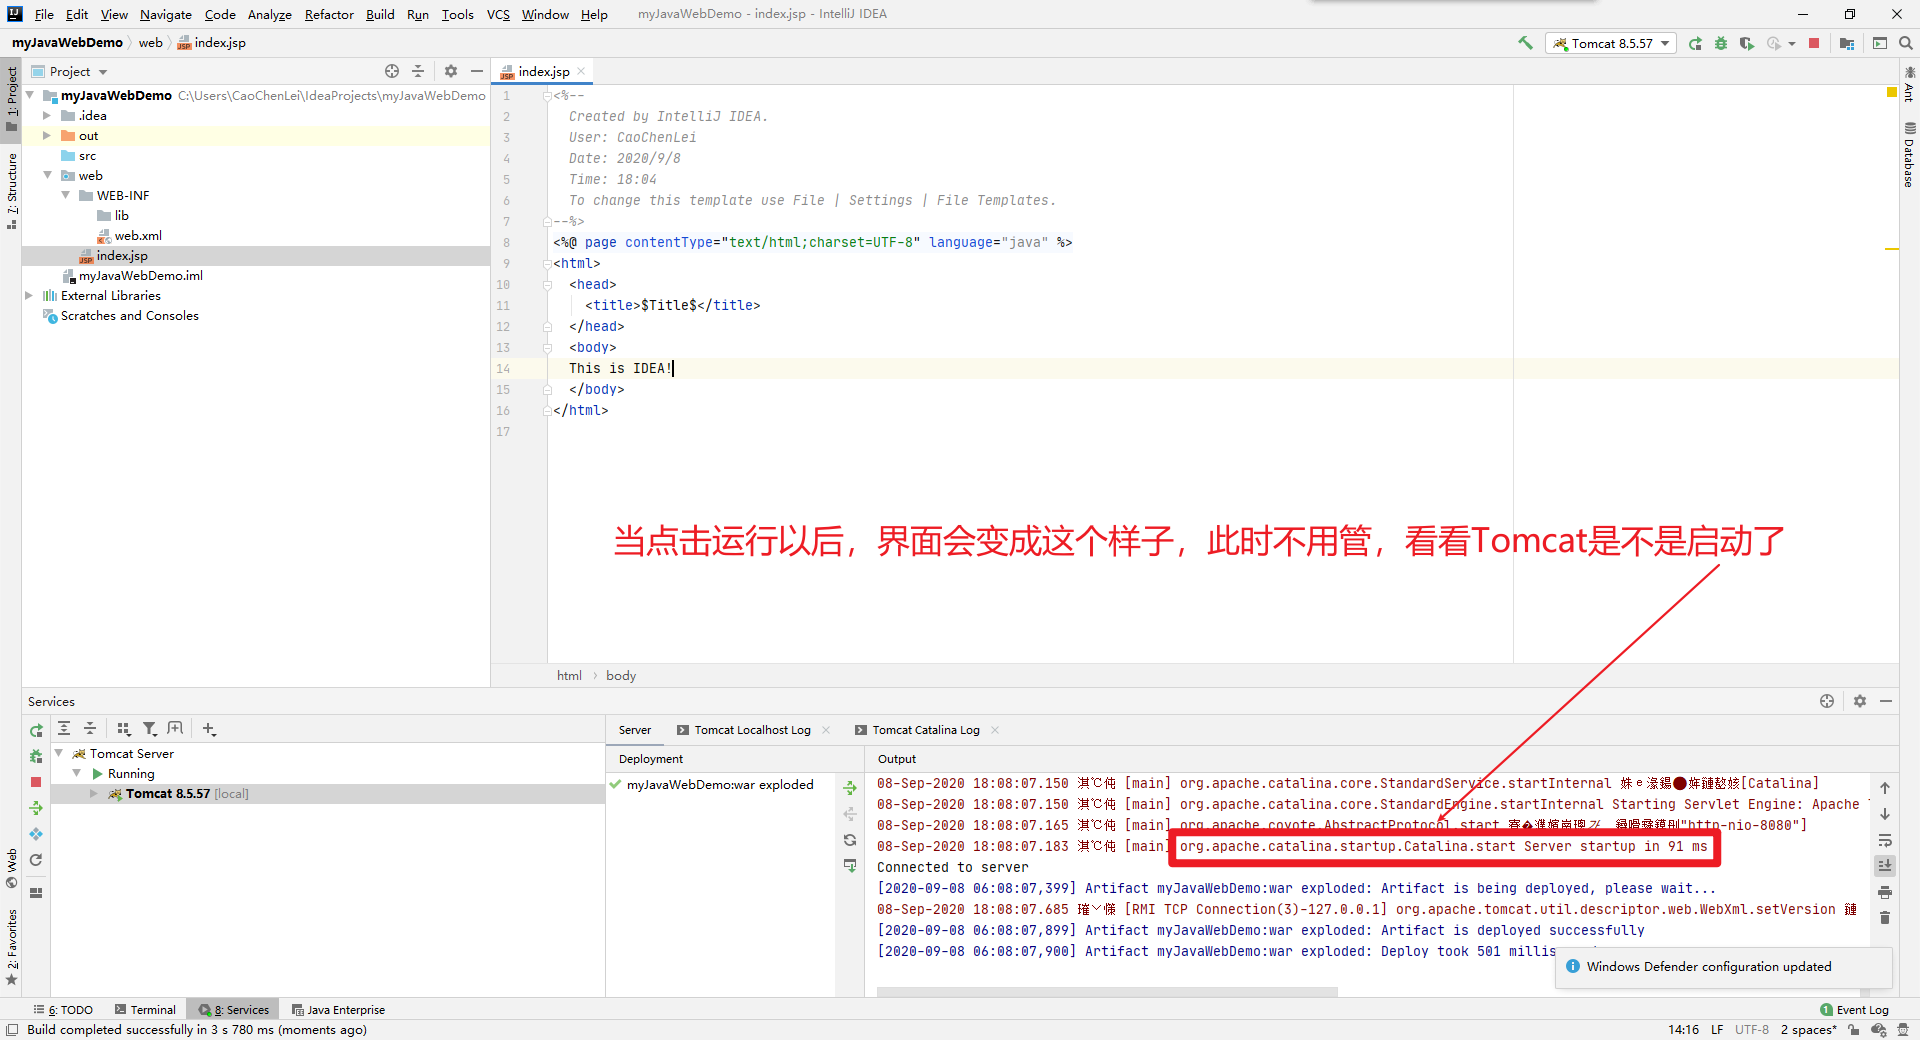Hide the Project tool window
The height and width of the screenshot is (1040, 1920).
click(477, 71)
